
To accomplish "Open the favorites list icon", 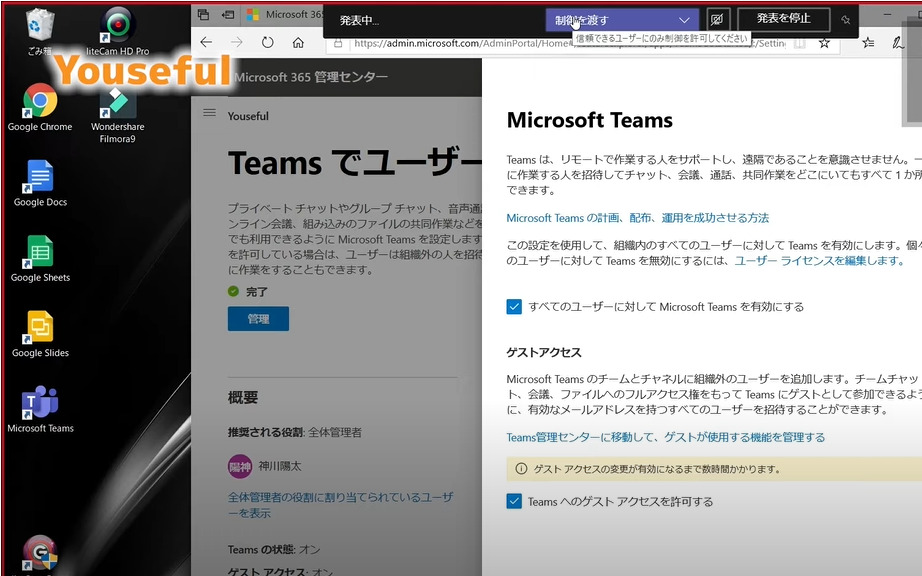I will (x=868, y=42).
